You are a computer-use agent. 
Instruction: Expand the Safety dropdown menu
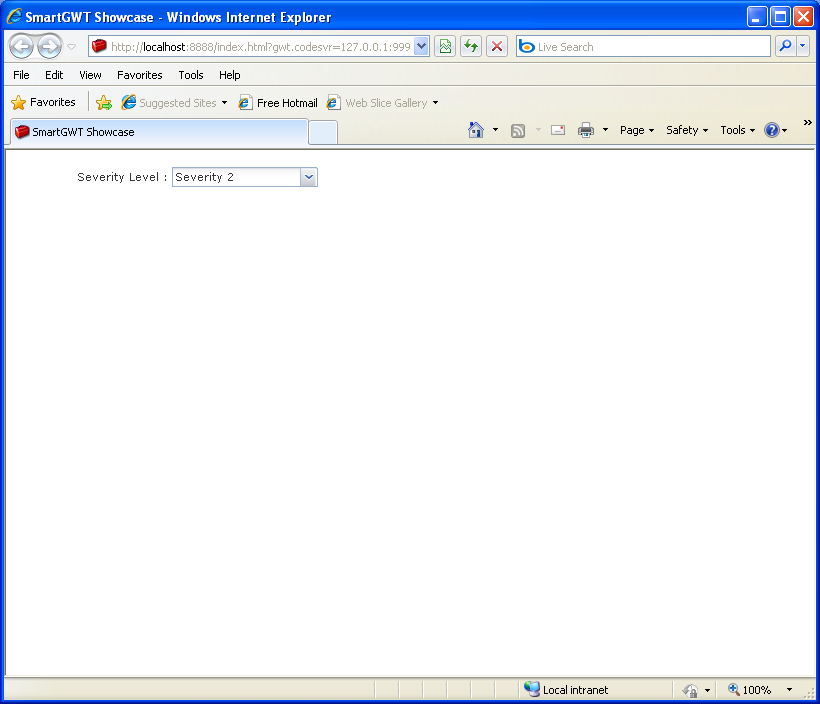tap(687, 130)
